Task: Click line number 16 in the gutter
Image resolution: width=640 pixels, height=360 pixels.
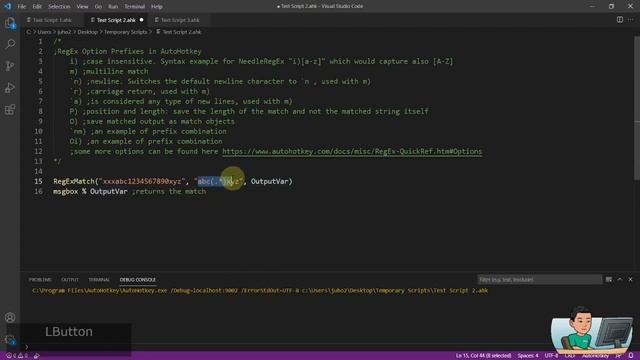Action: (x=38, y=191)
